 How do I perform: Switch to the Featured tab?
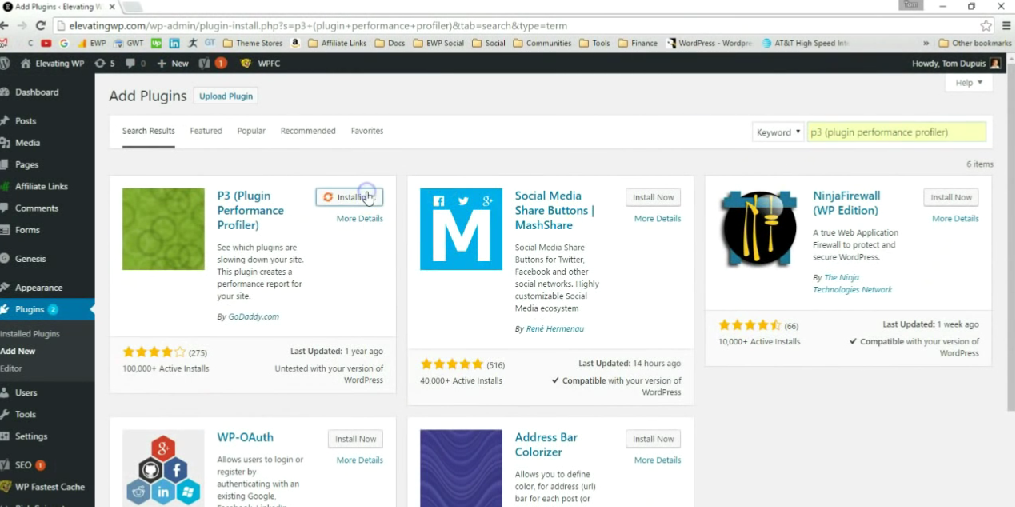[206, 131]
